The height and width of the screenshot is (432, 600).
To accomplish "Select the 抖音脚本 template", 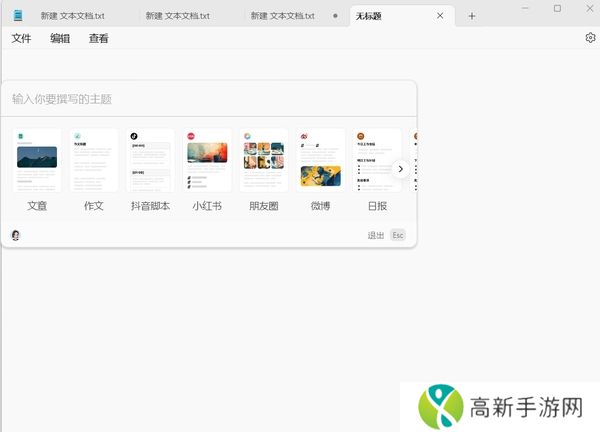I will pyautogui.click(x=151, y=161).
